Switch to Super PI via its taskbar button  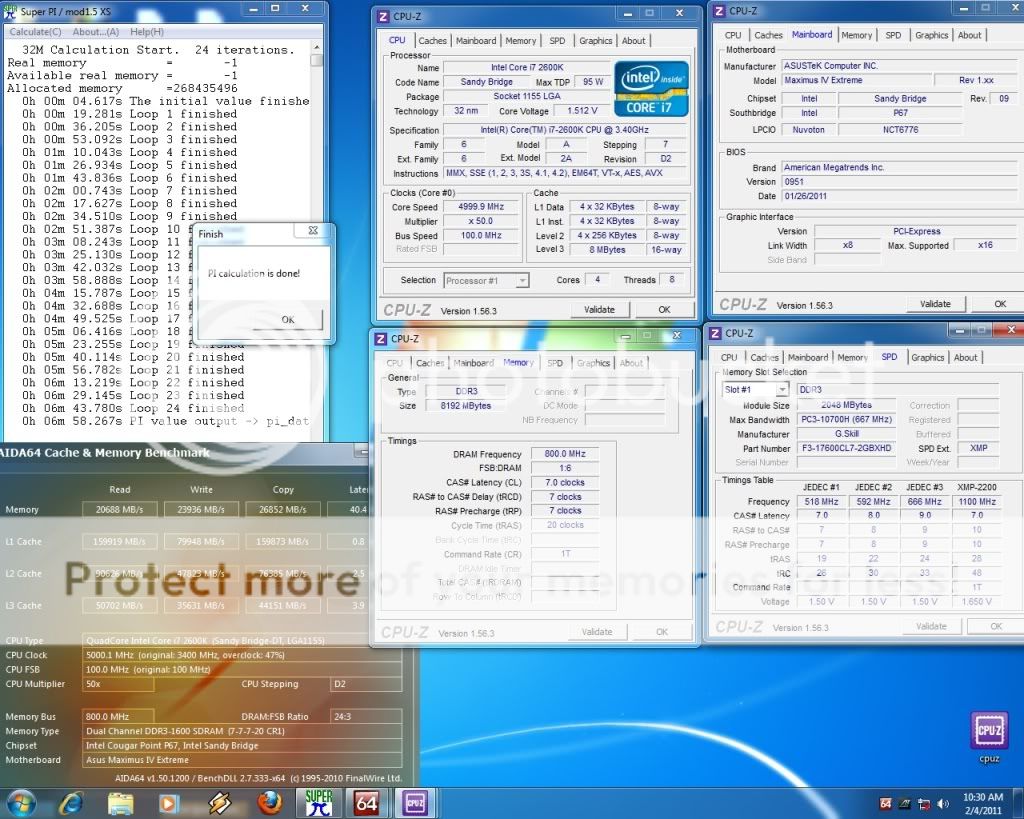(x=319, y=803)
